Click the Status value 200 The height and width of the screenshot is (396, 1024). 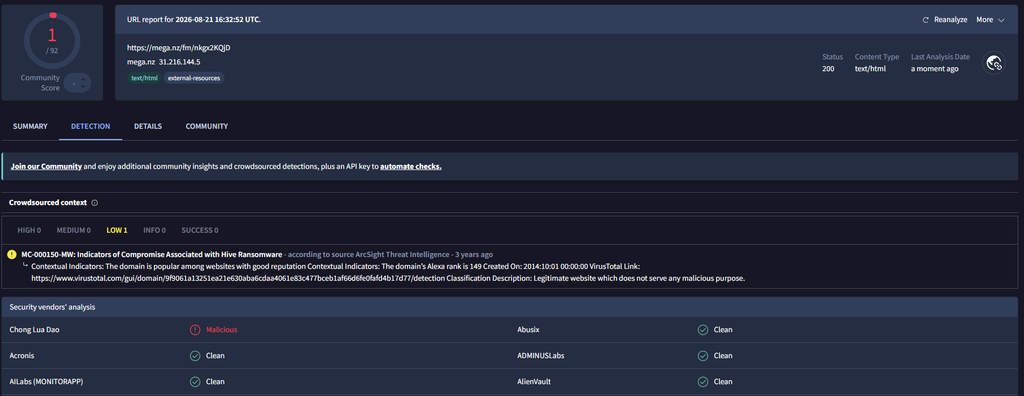[x=828, y=69]
